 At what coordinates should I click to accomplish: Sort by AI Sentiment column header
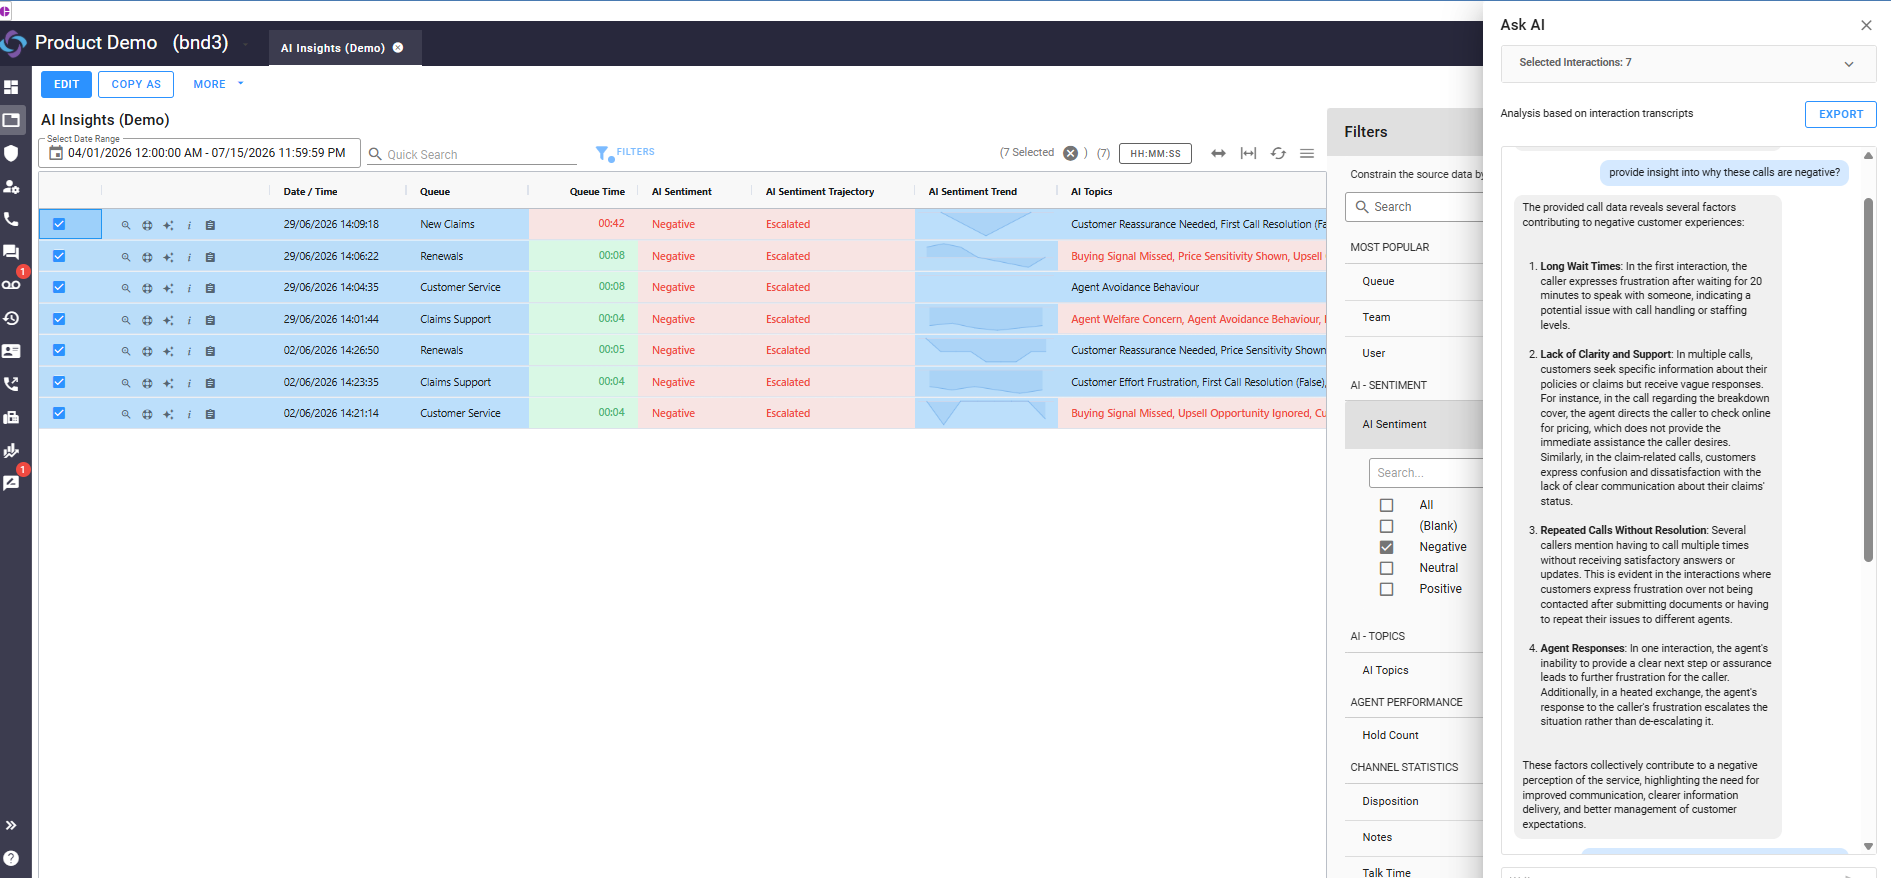[x=682, y=192]
